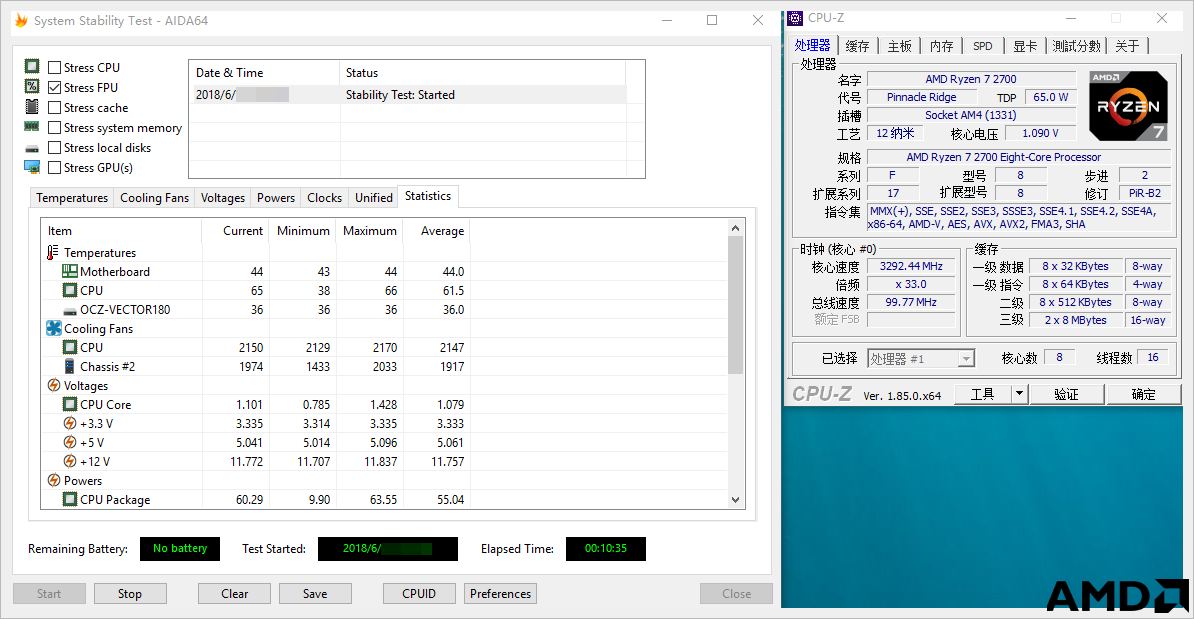The image size is (1194, 619).
Task: Click the CPU Core voltage row icon
Action: pyautogui.click(x=70, y=404)
